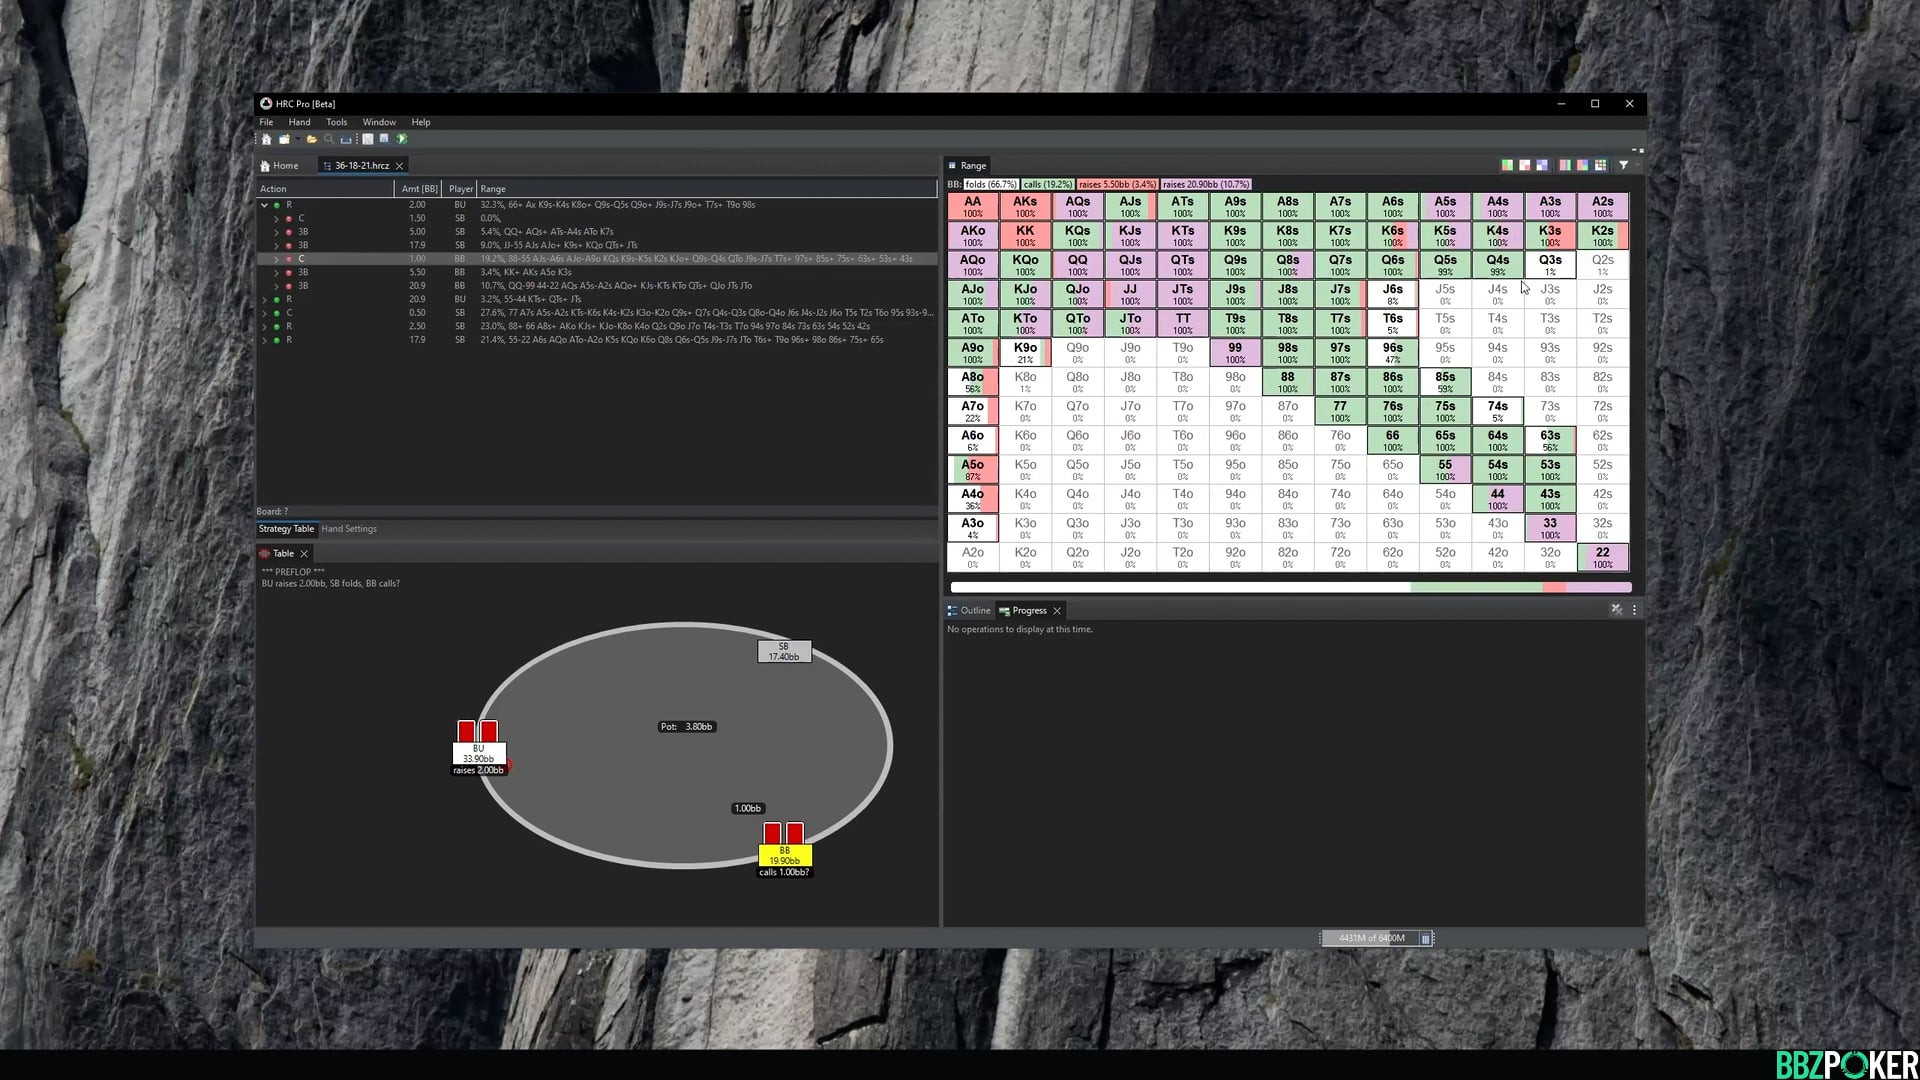The image size is (1920, 1080).
Task: Click the magnifier search toolbar icon
Action: 329,139
